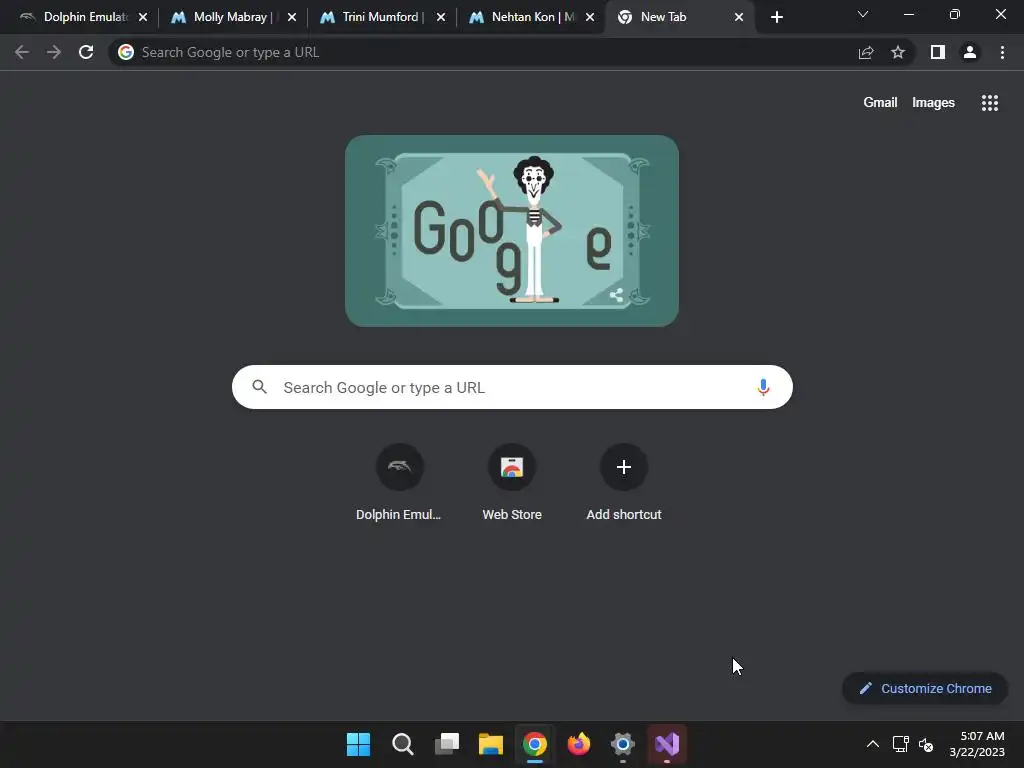The image size is (1024, 768).
Task: Expand the tab search dropdown chevron
Action: pyautogui.click(x=863, y=14)
